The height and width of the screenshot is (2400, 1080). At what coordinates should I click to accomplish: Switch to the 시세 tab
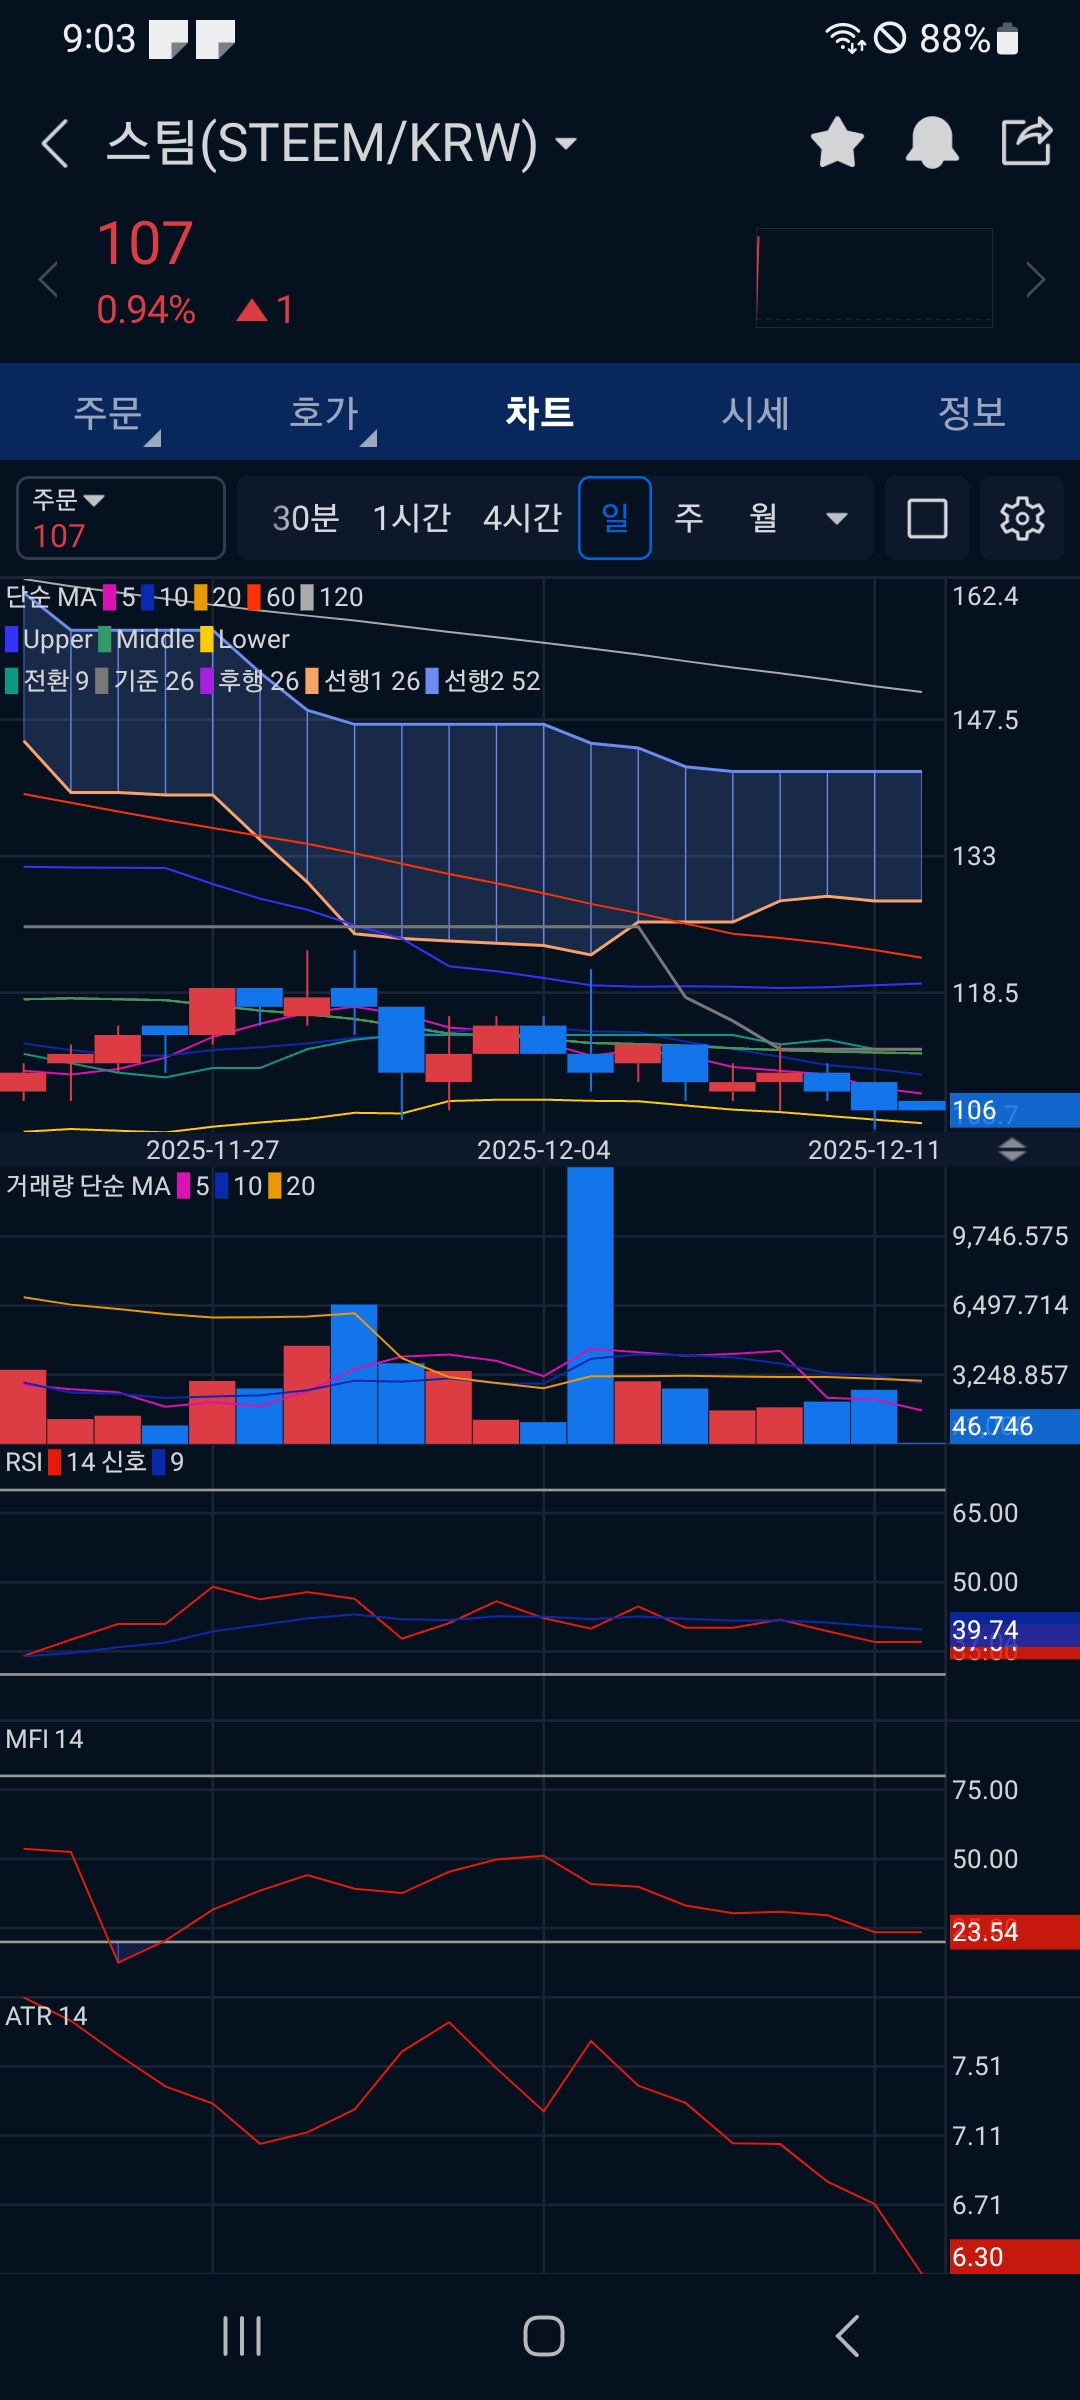pyautogui.click(x=756, y=412)
